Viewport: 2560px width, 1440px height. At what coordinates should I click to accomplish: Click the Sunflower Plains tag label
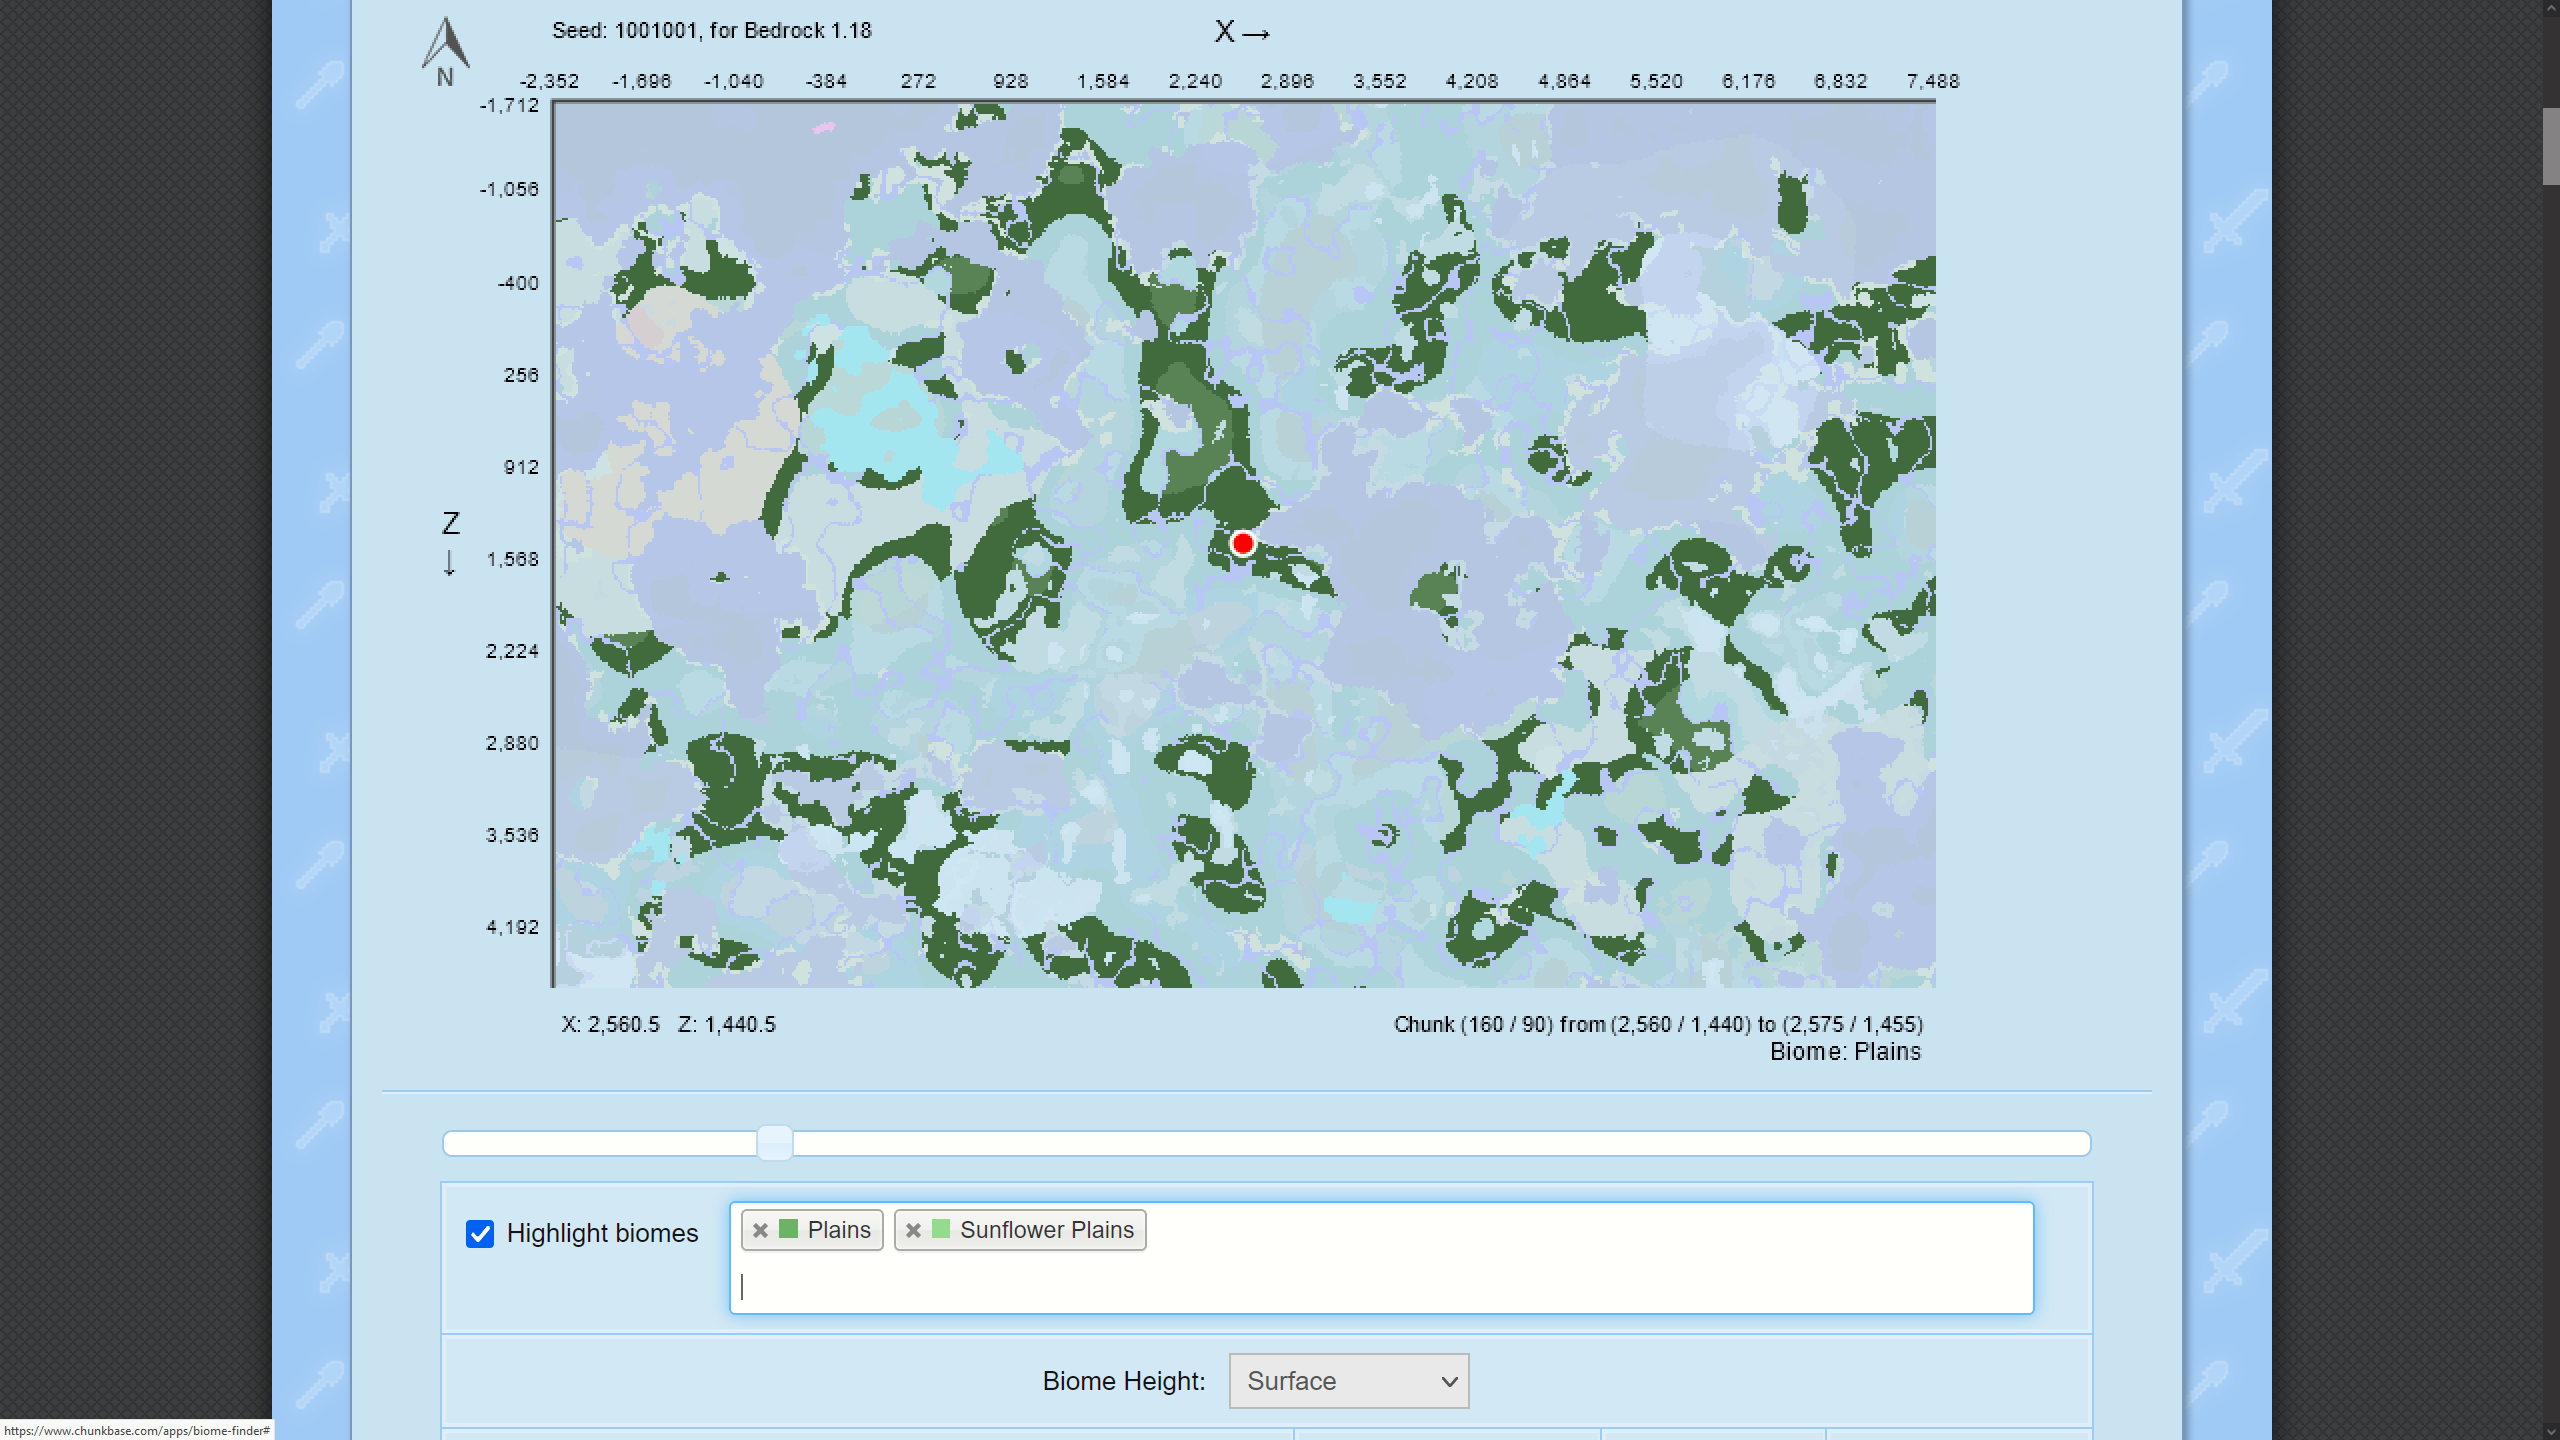click(x=1047, y=1230)
